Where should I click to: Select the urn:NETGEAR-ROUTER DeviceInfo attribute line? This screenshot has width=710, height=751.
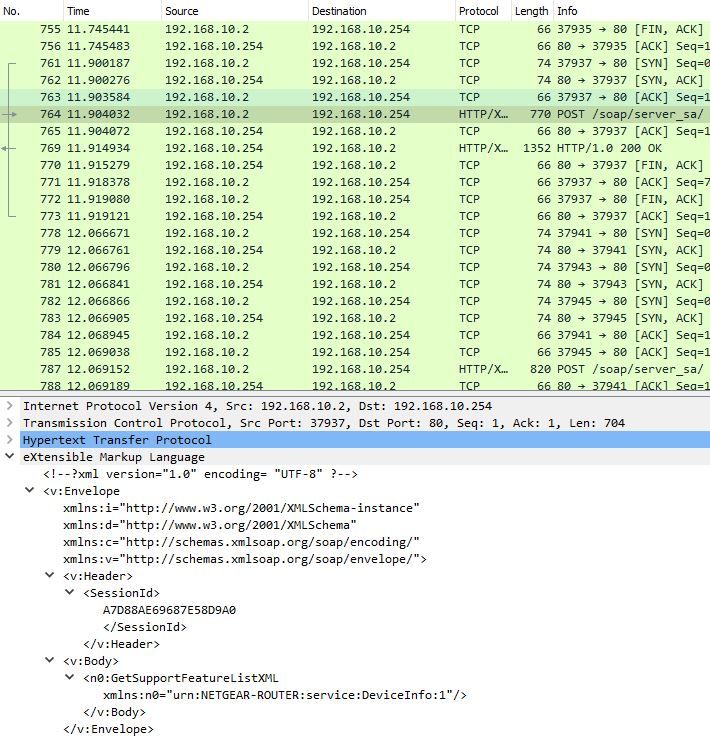coord(285,695)
